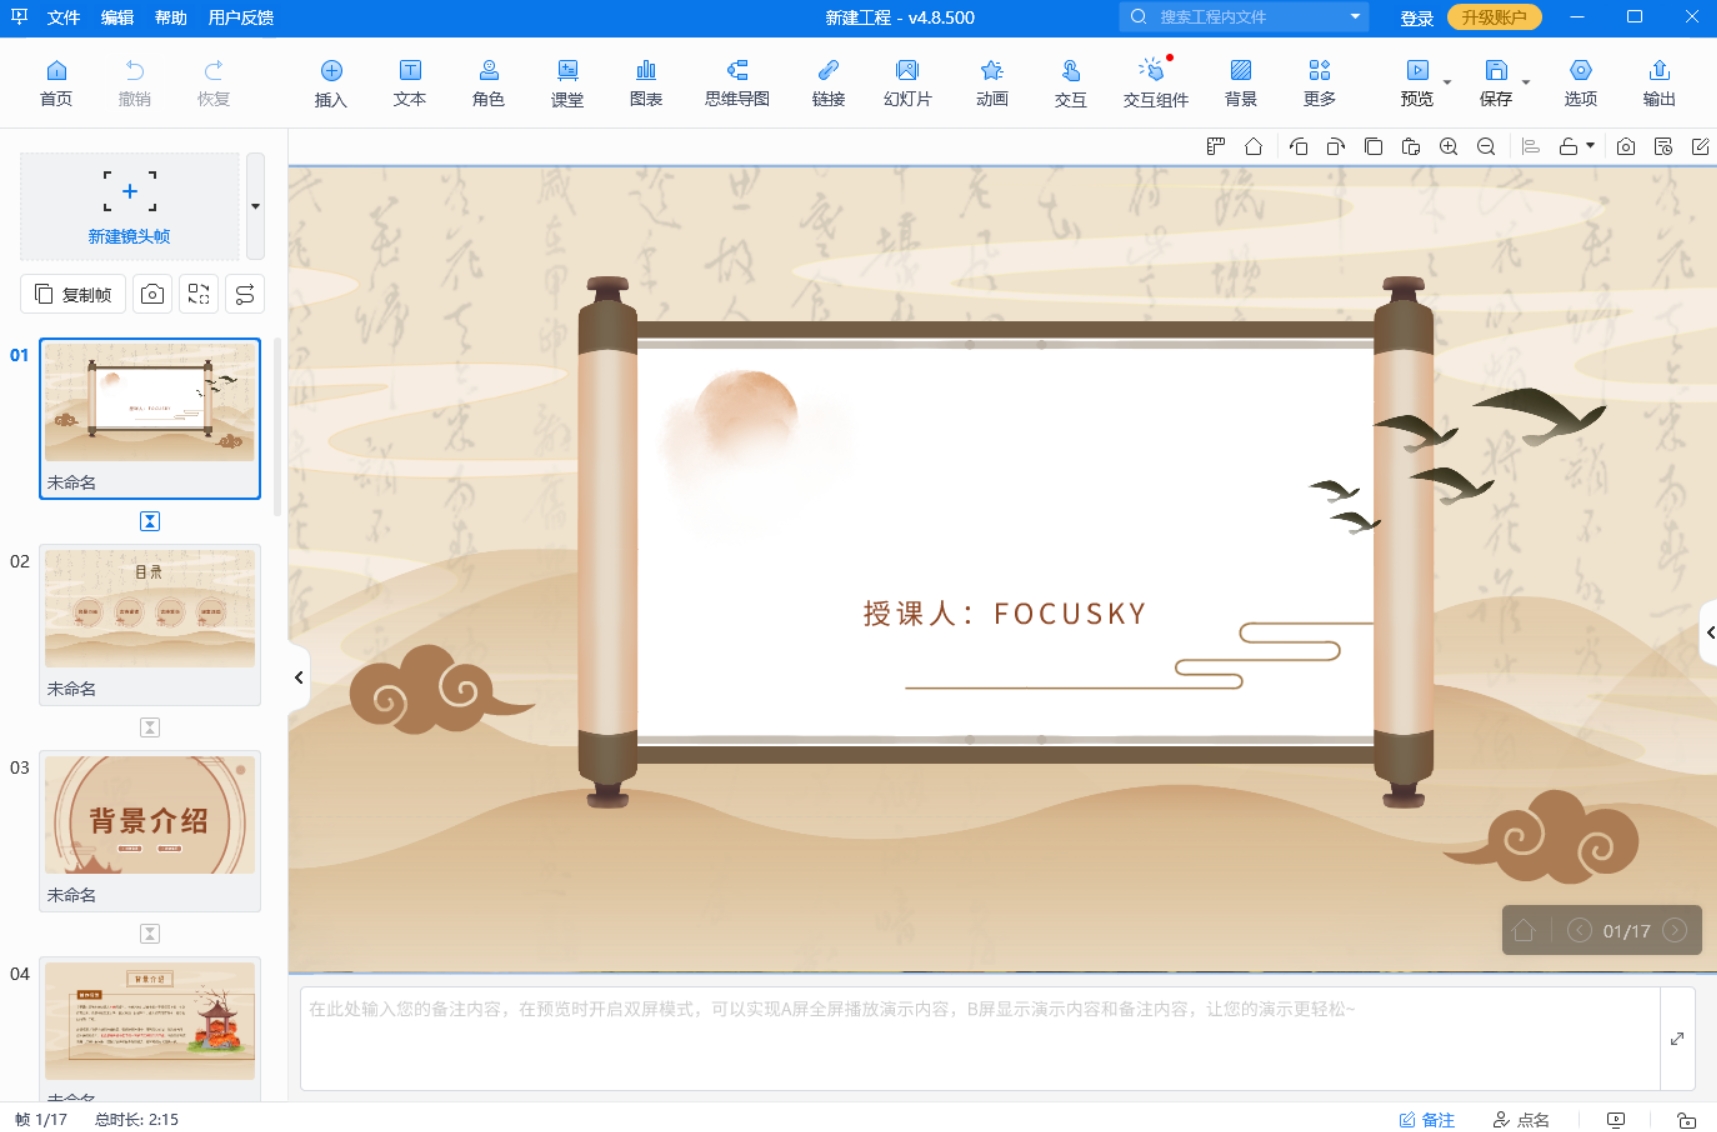This screenshot has height=1132, width=1717.
Task: Click the Home (首页) toolbar icon
Action: (56, 83)
